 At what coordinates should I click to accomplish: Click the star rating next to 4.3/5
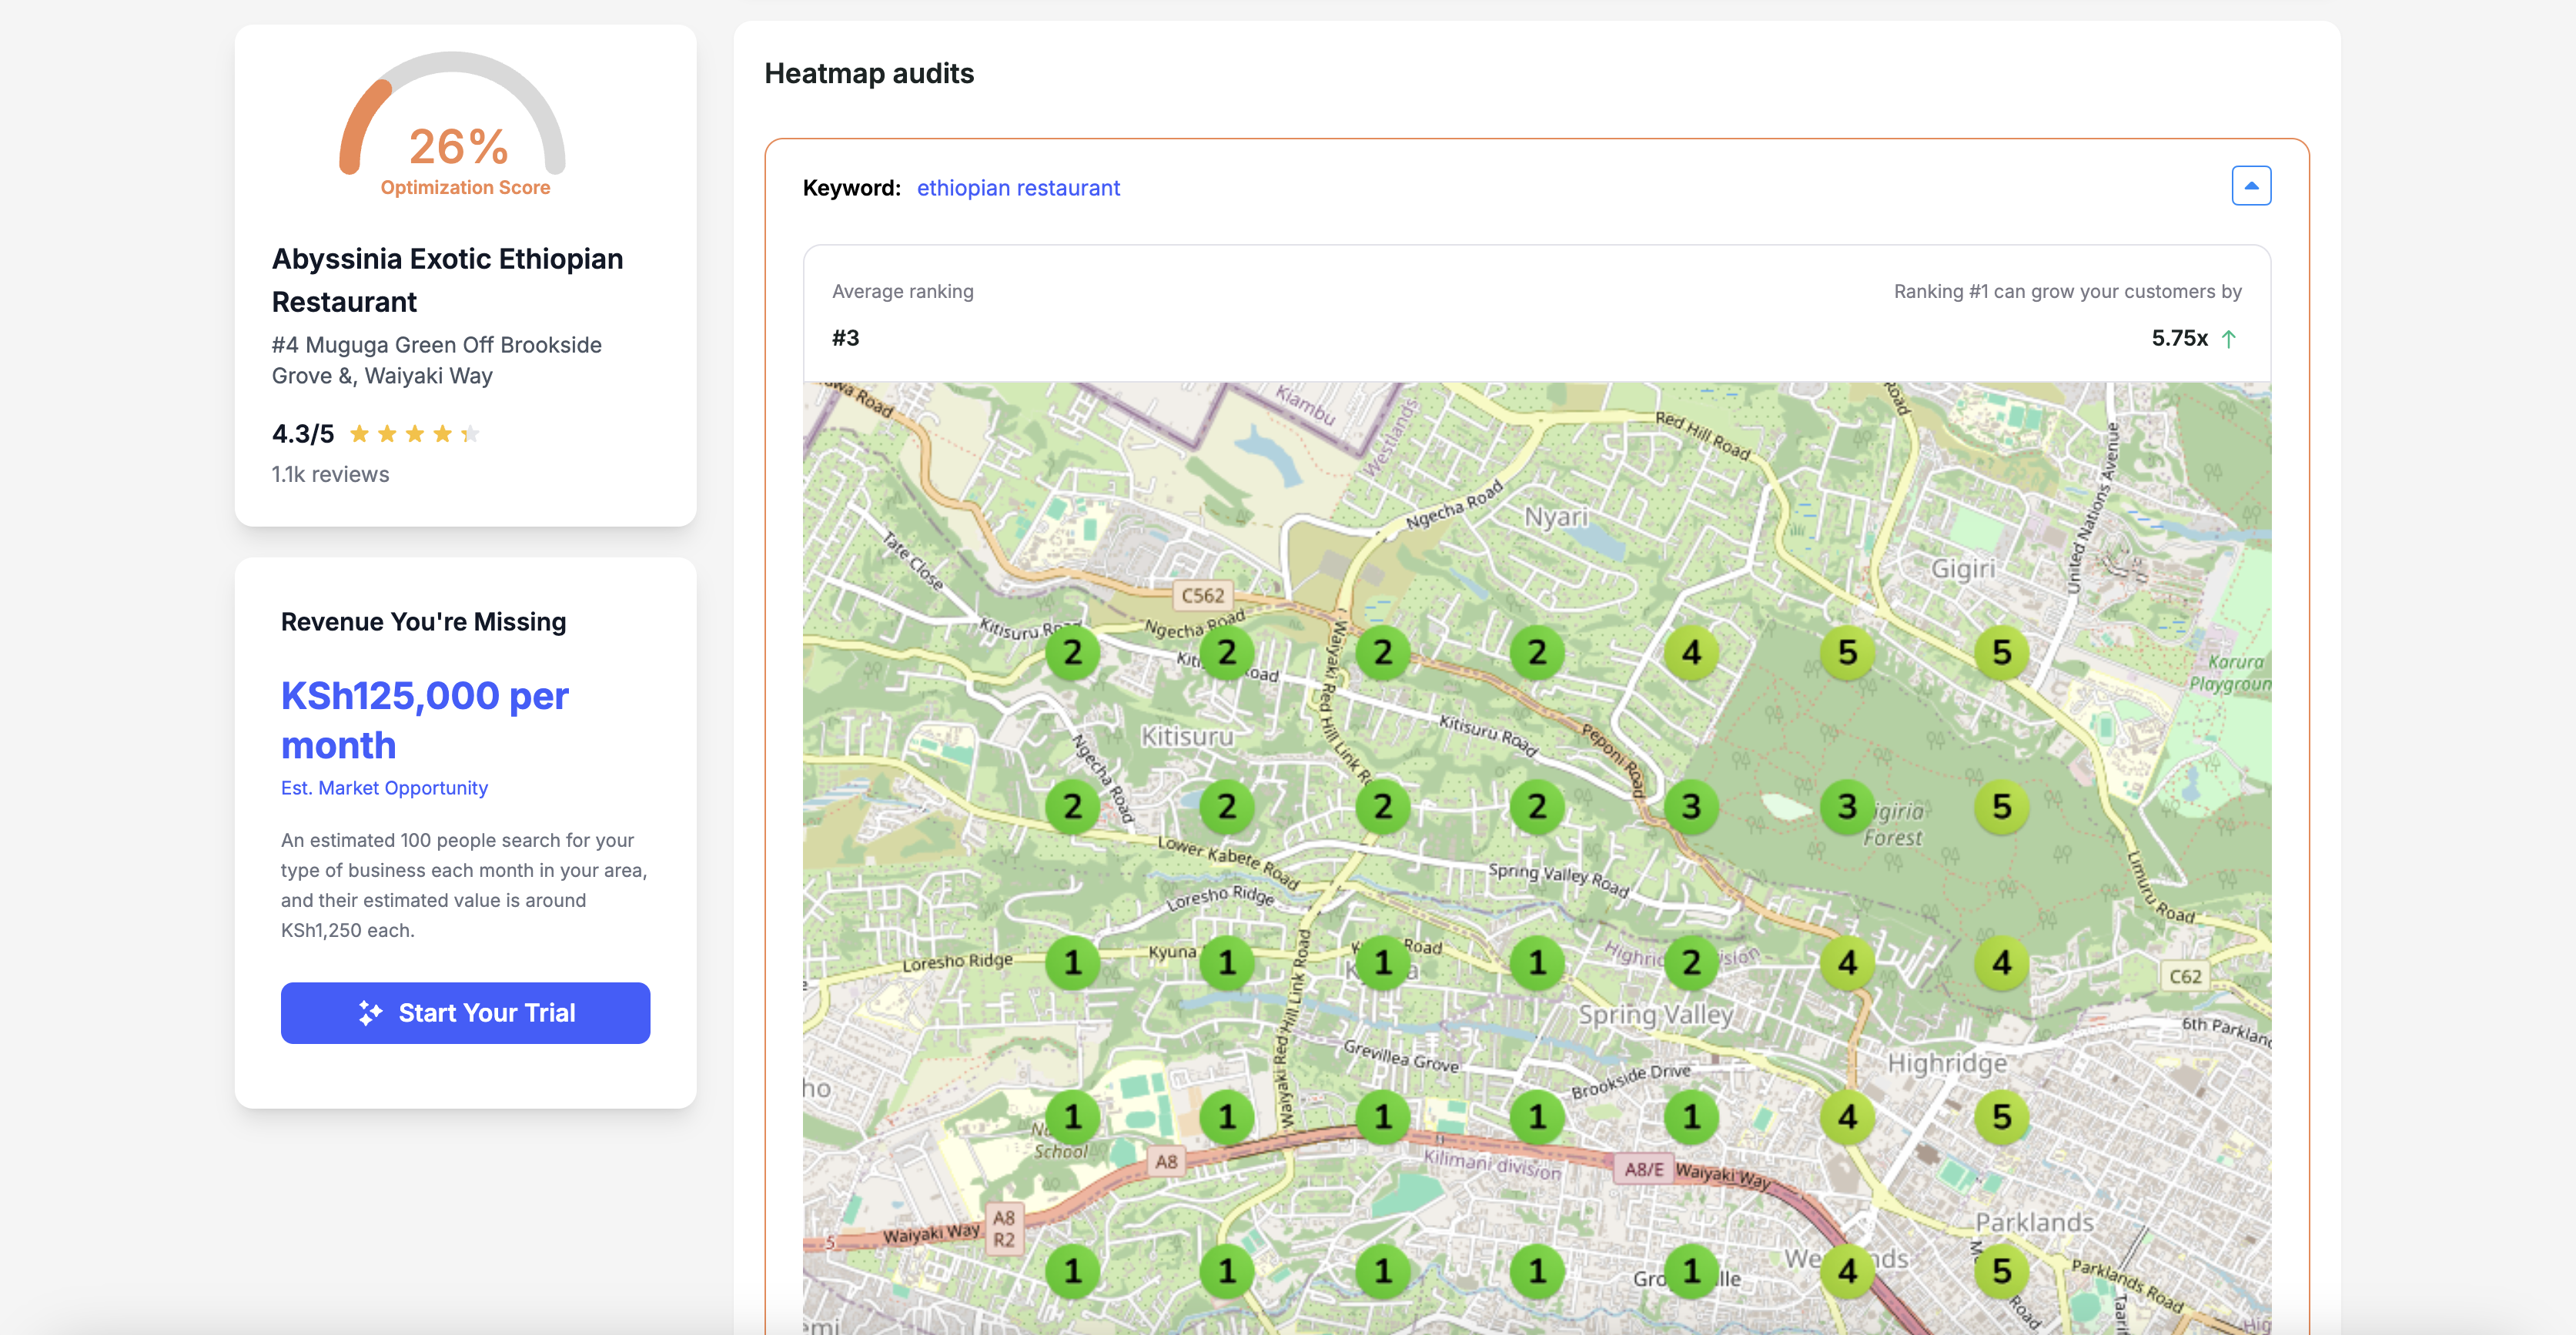(414, 434)
